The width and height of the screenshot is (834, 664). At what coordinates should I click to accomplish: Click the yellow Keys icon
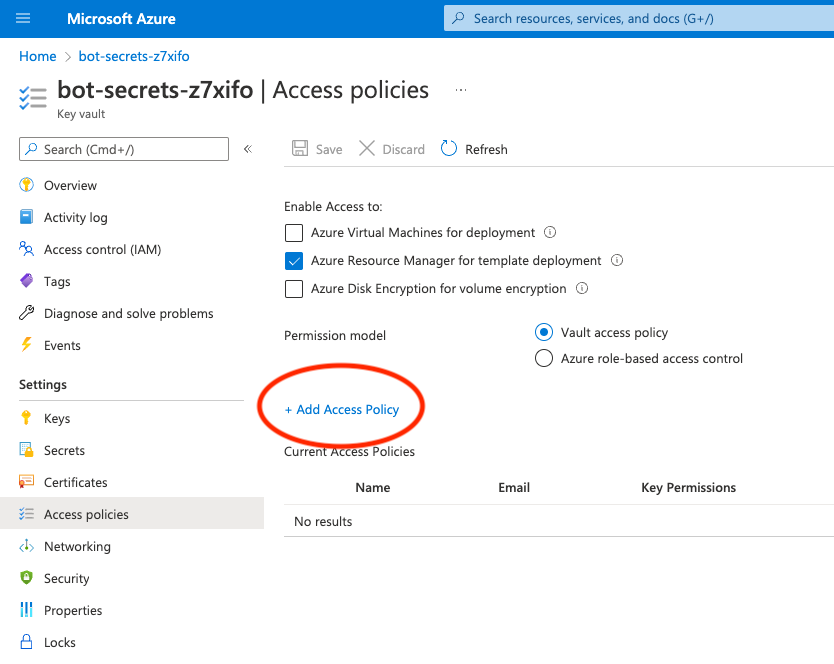pos(26,418)
